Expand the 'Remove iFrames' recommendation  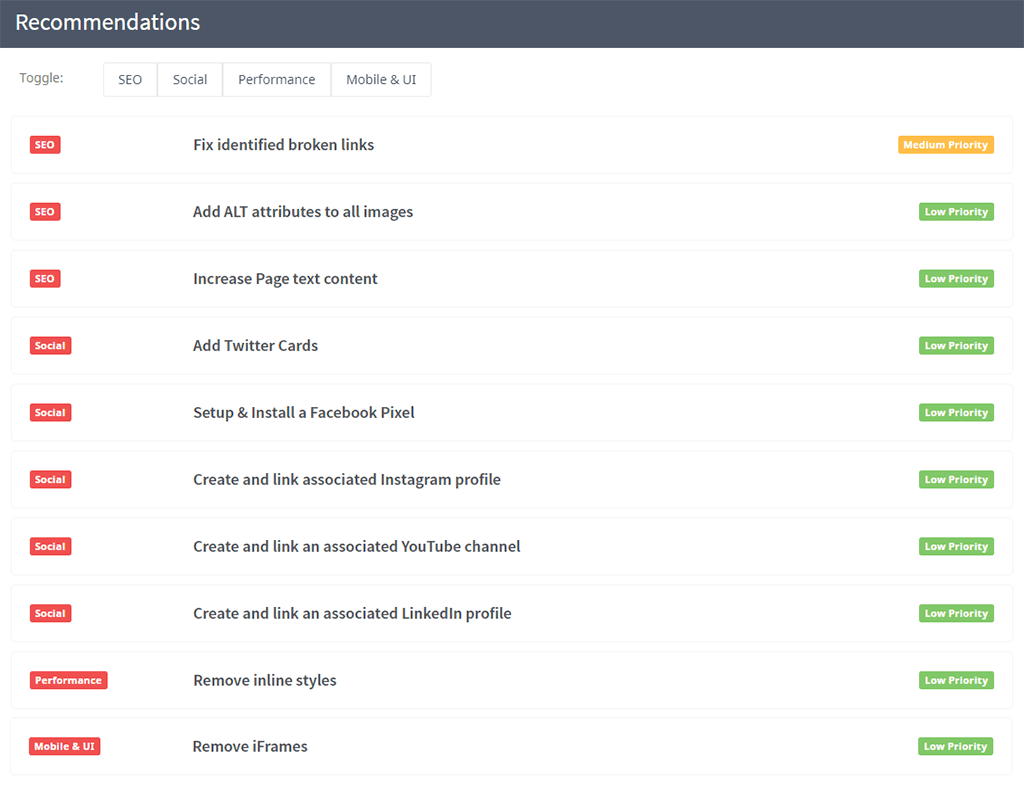pos(250,747)
